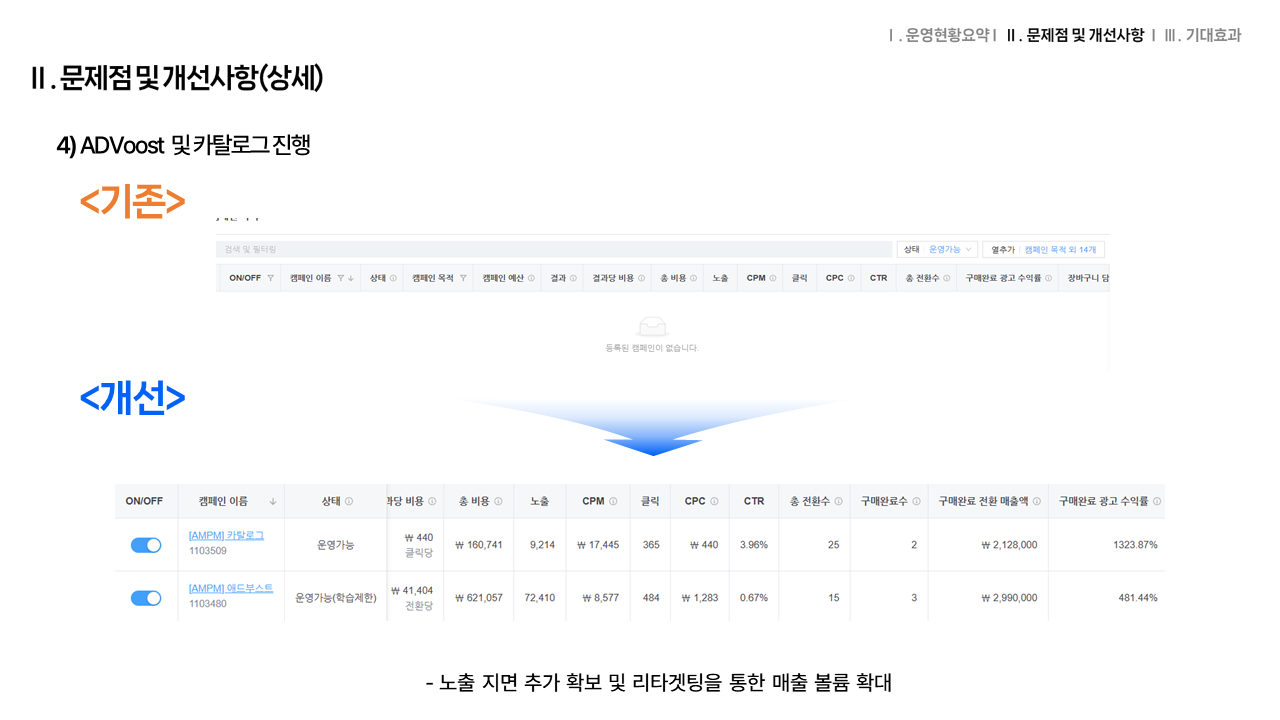
Task: Click the 구매완료수 column header
Action: [x=884, y=501]
